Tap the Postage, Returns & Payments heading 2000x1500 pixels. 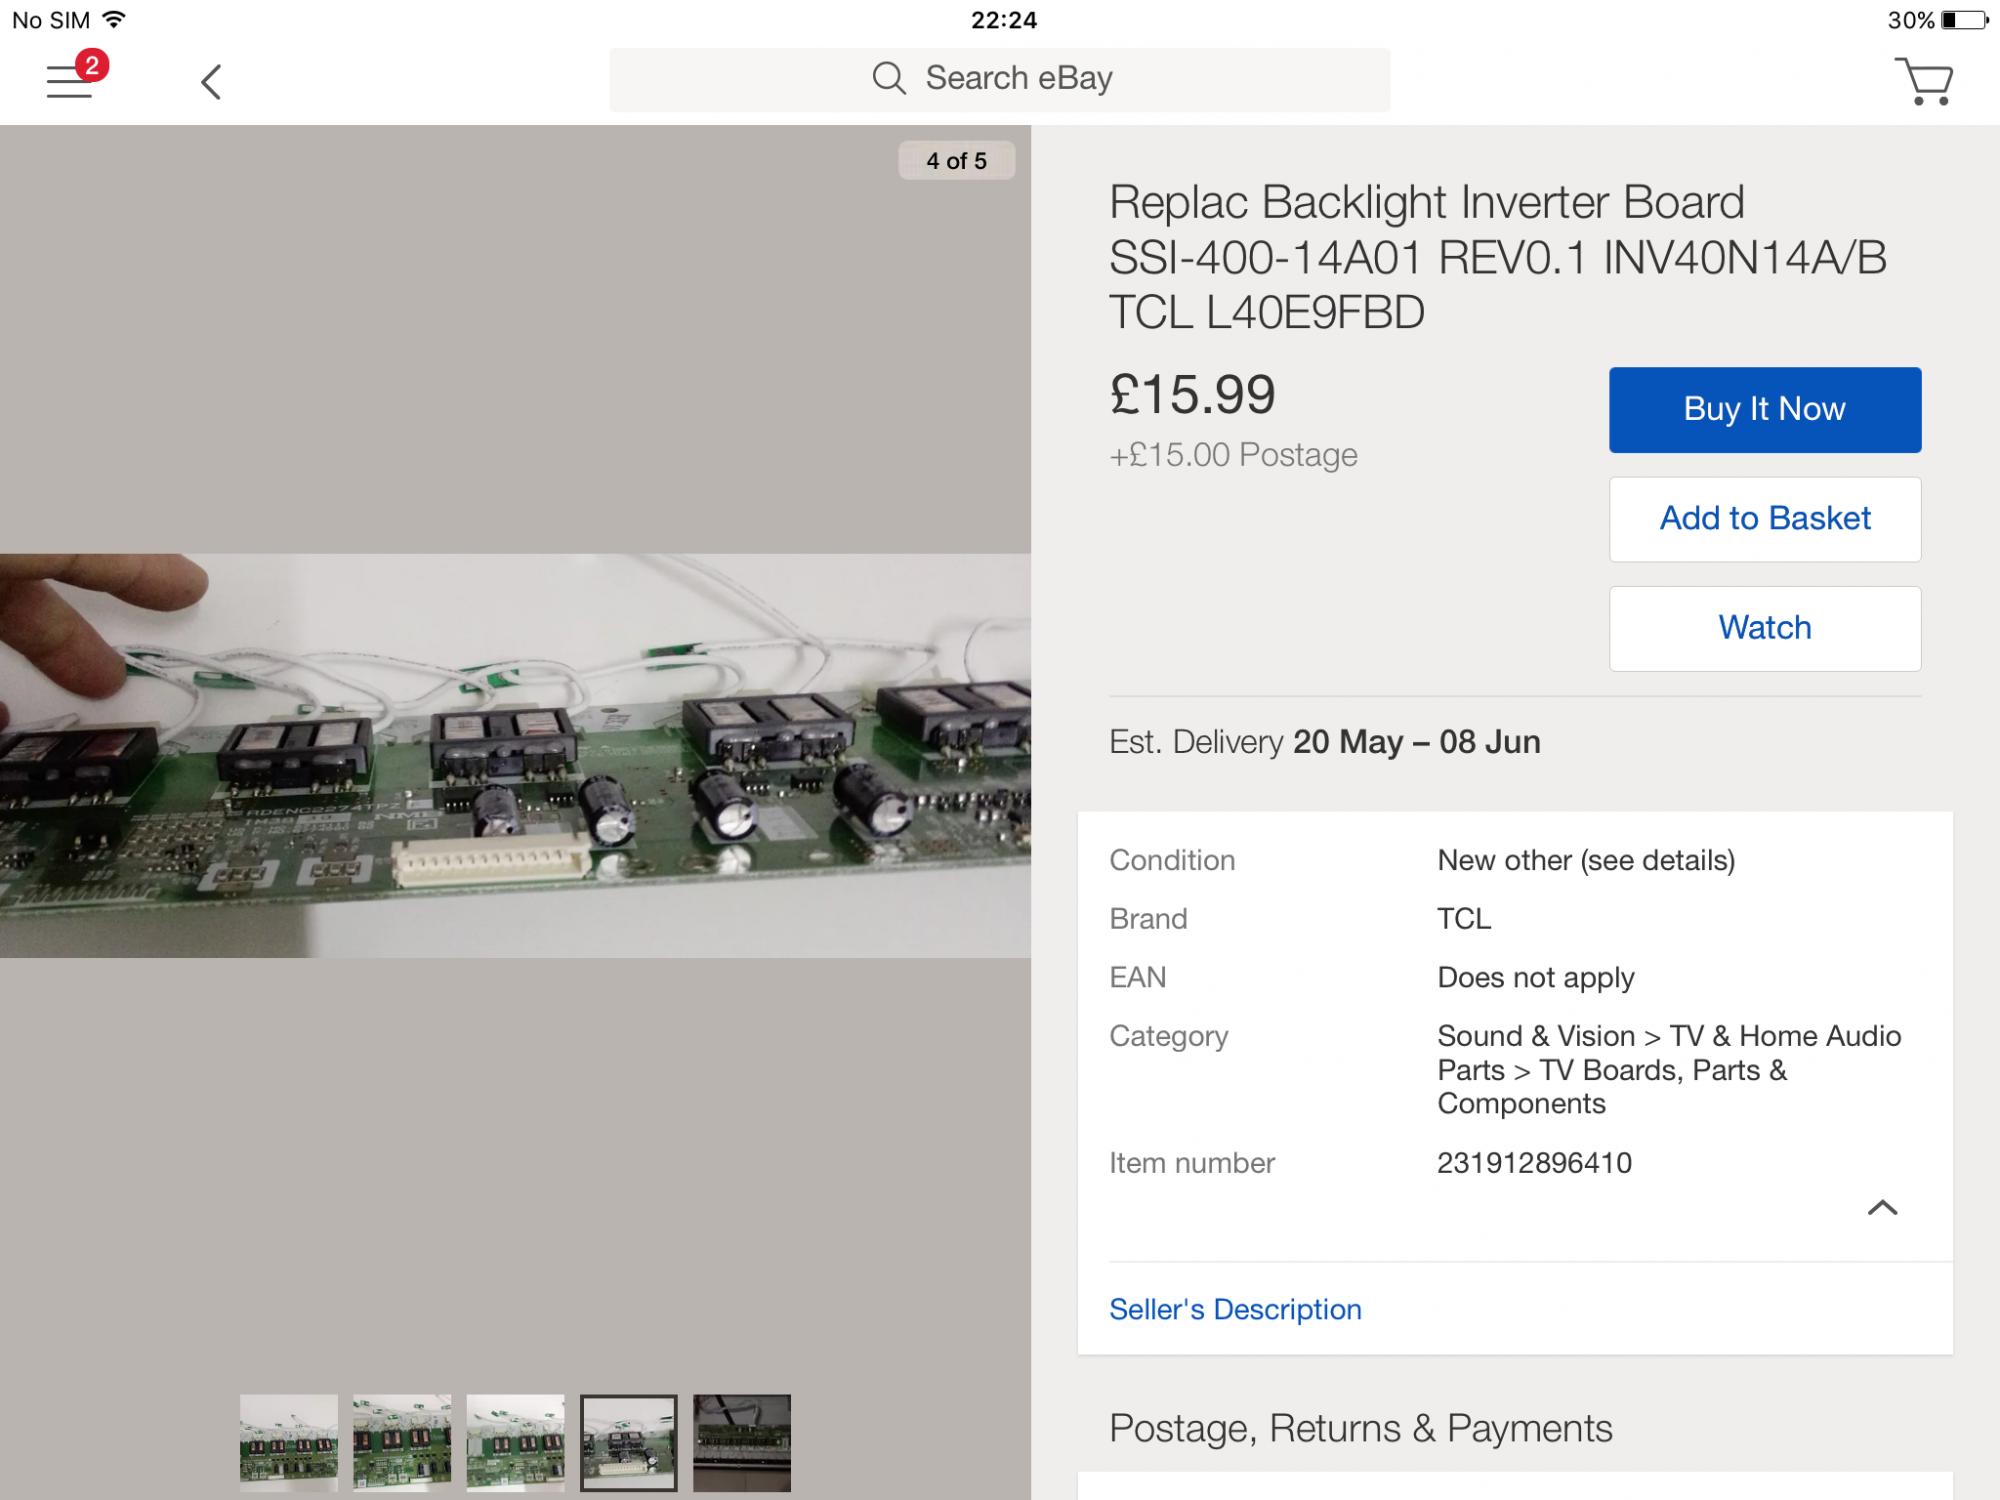click(1360, 1428)
